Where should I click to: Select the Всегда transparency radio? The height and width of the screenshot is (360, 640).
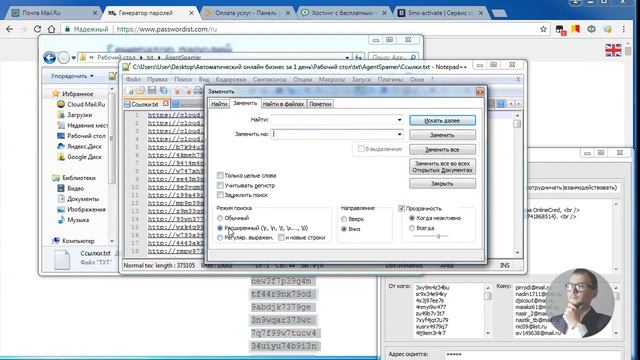412,228
